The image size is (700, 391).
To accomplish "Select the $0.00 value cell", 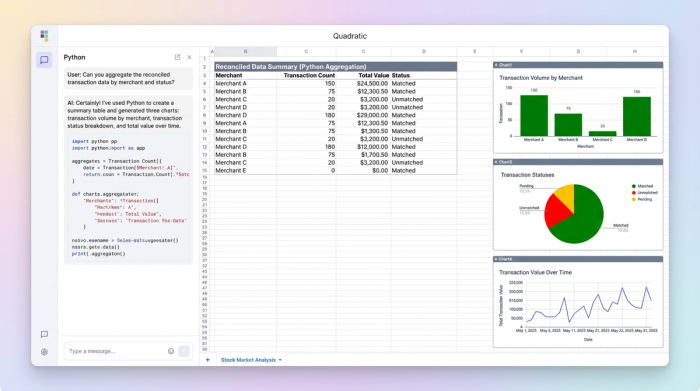I will pyautogui.click(x=363, y=171).
